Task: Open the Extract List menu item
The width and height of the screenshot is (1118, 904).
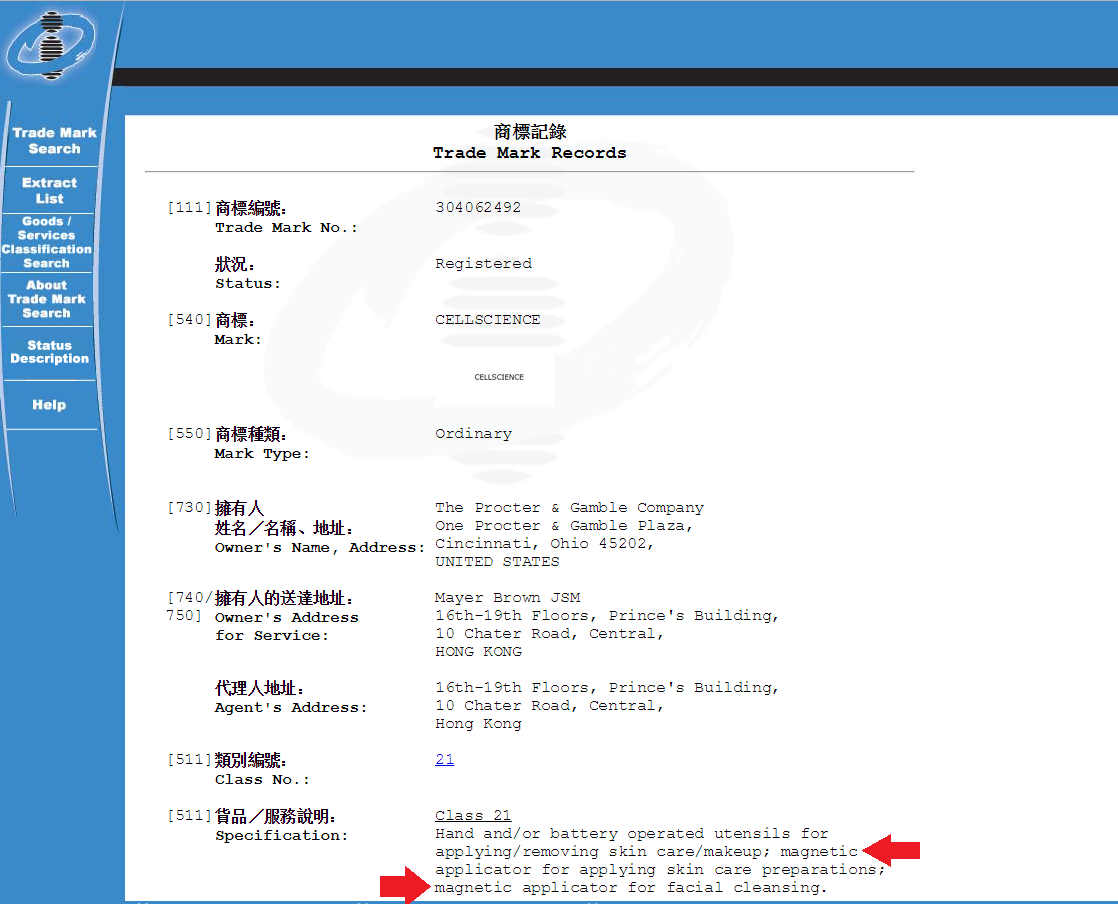Action: 49,190
